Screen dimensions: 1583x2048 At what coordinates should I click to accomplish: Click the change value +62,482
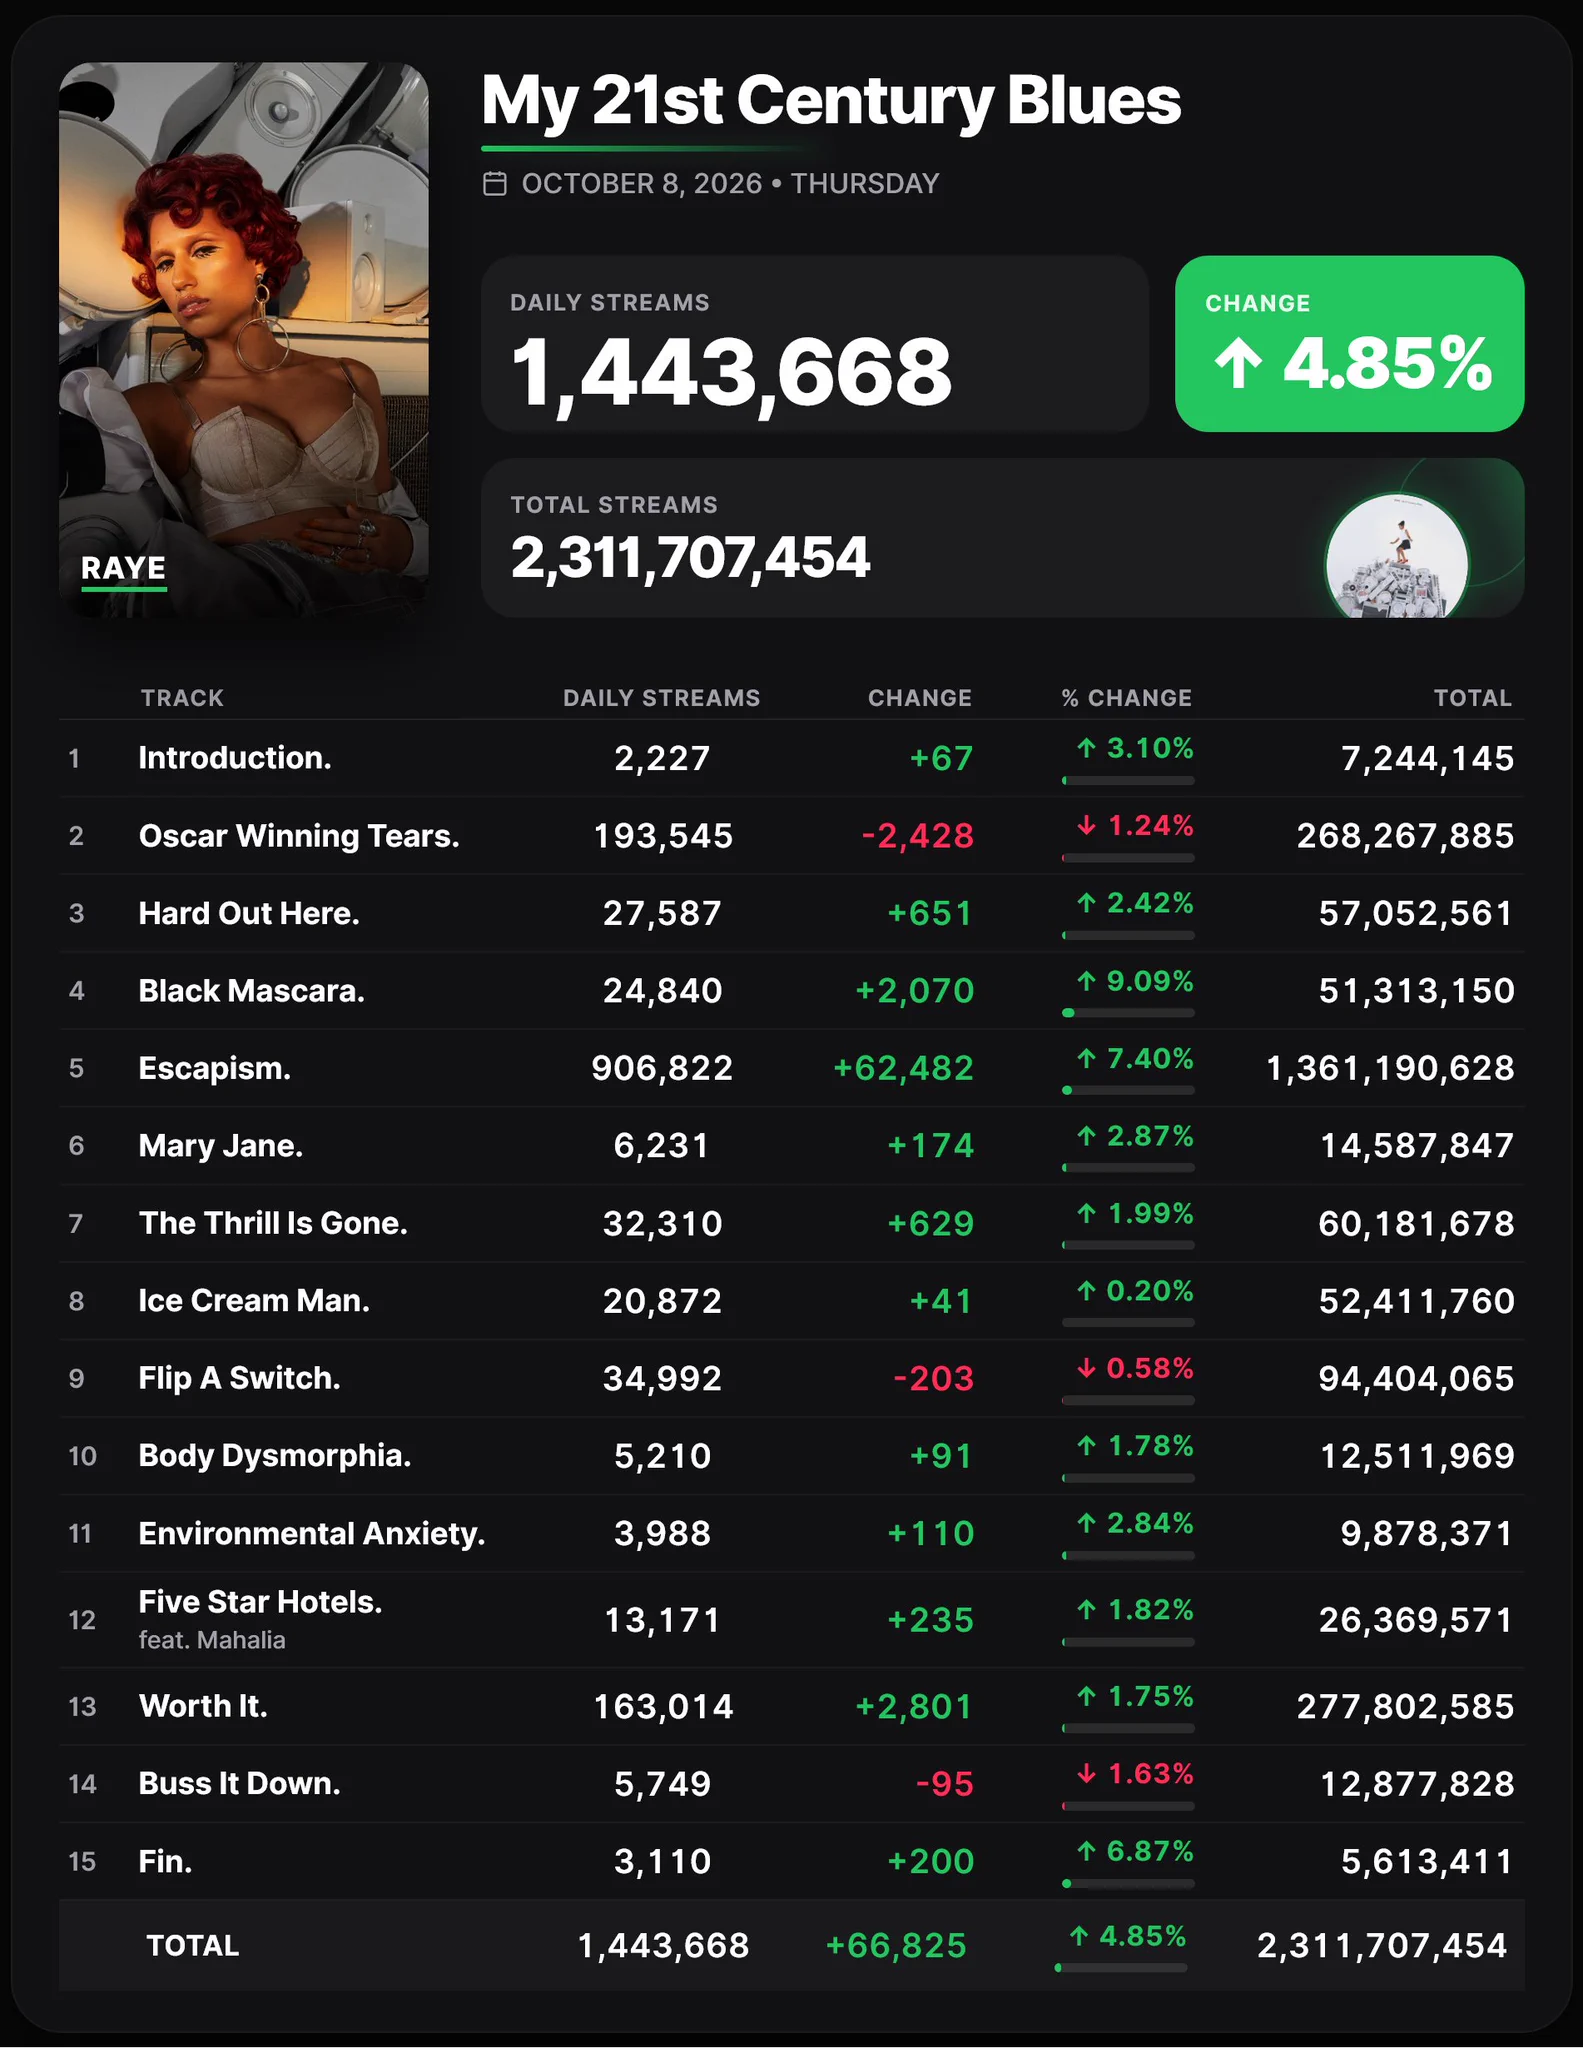pos(903,1068)
